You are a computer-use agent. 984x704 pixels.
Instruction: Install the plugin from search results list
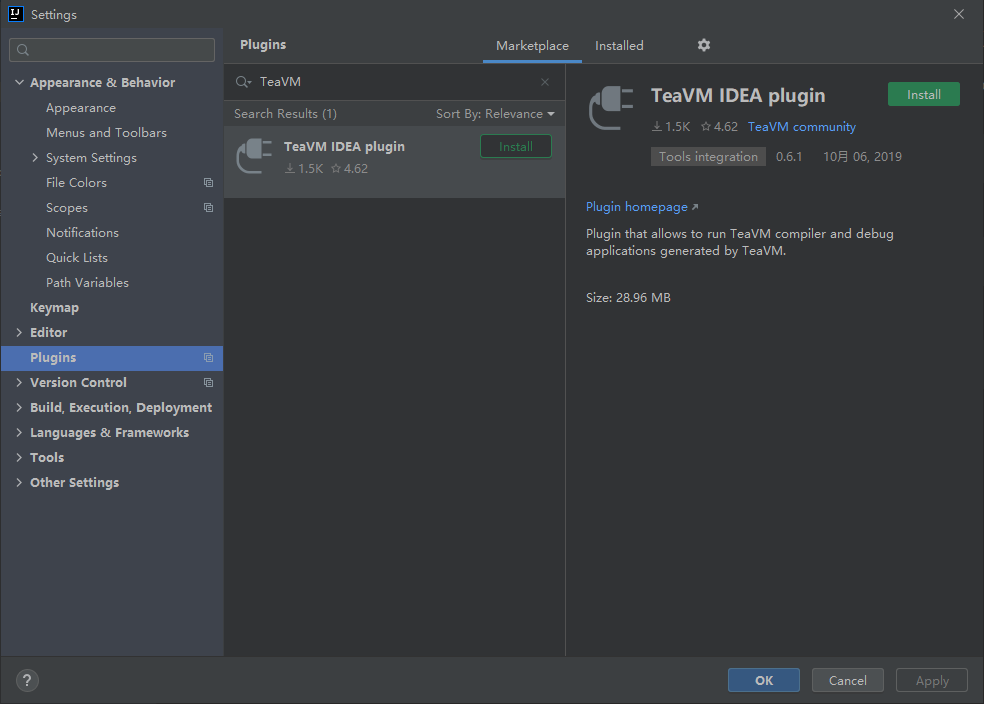[516, 146]
